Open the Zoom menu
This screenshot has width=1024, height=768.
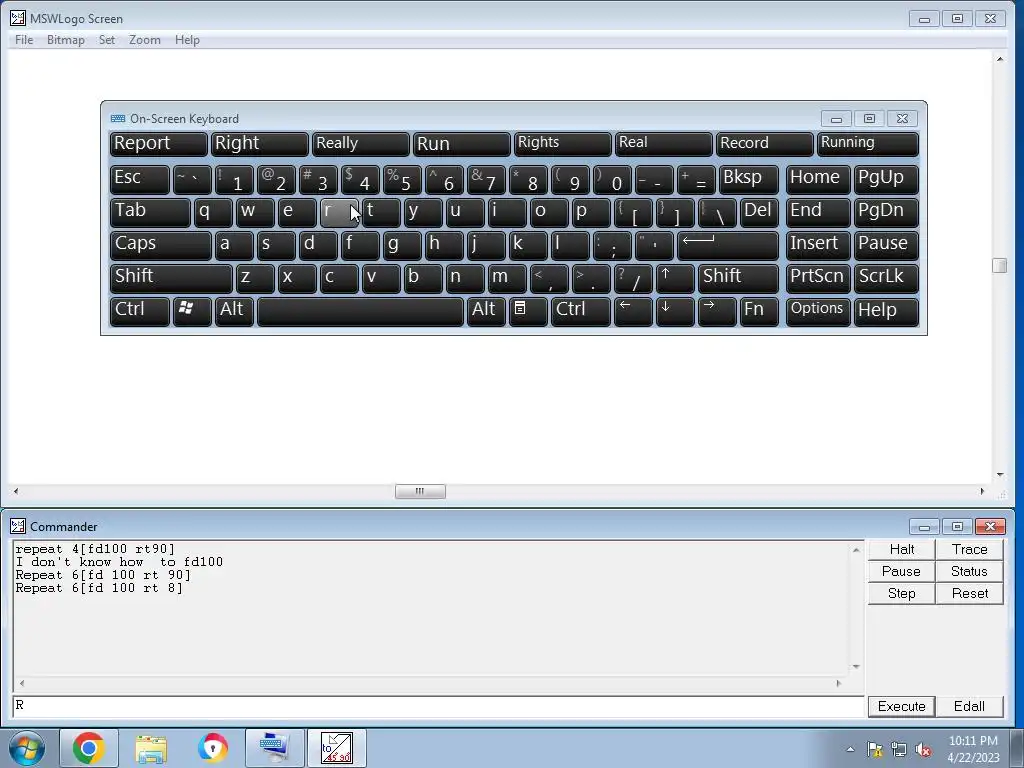(x=145, y=40)
